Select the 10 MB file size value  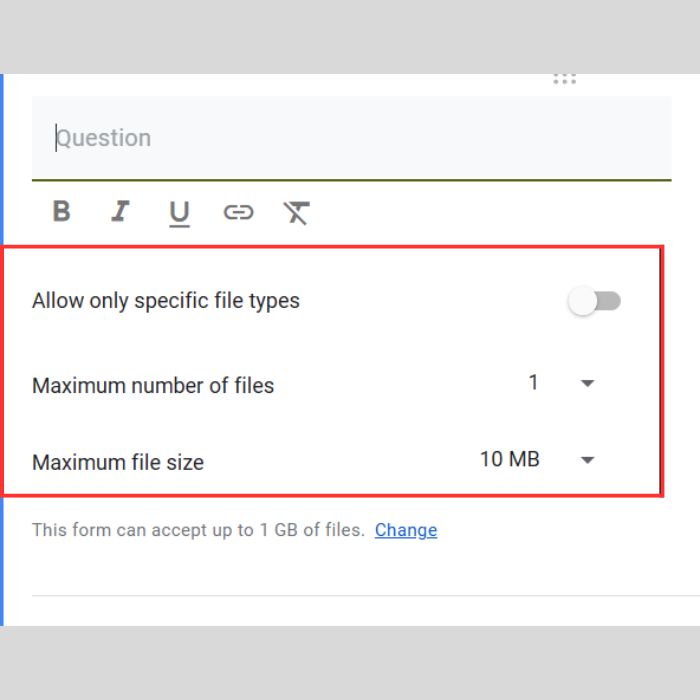pyautogui.click(x=509, y=459)
